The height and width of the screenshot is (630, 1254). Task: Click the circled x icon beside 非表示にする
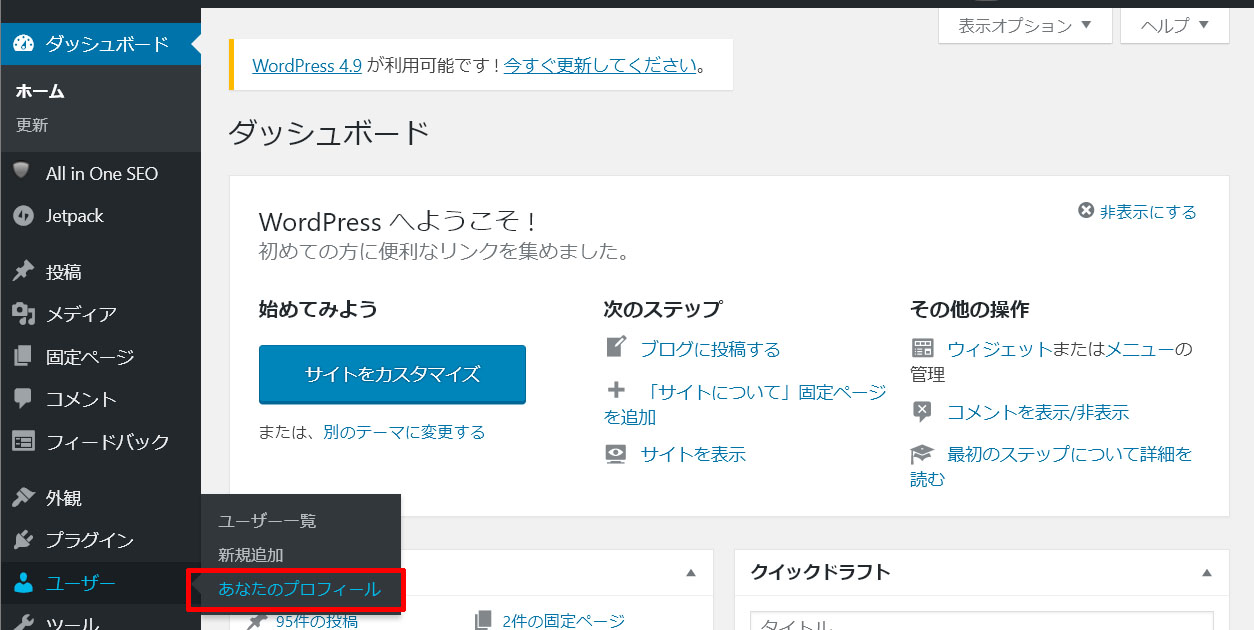(x=1086, y=211)
